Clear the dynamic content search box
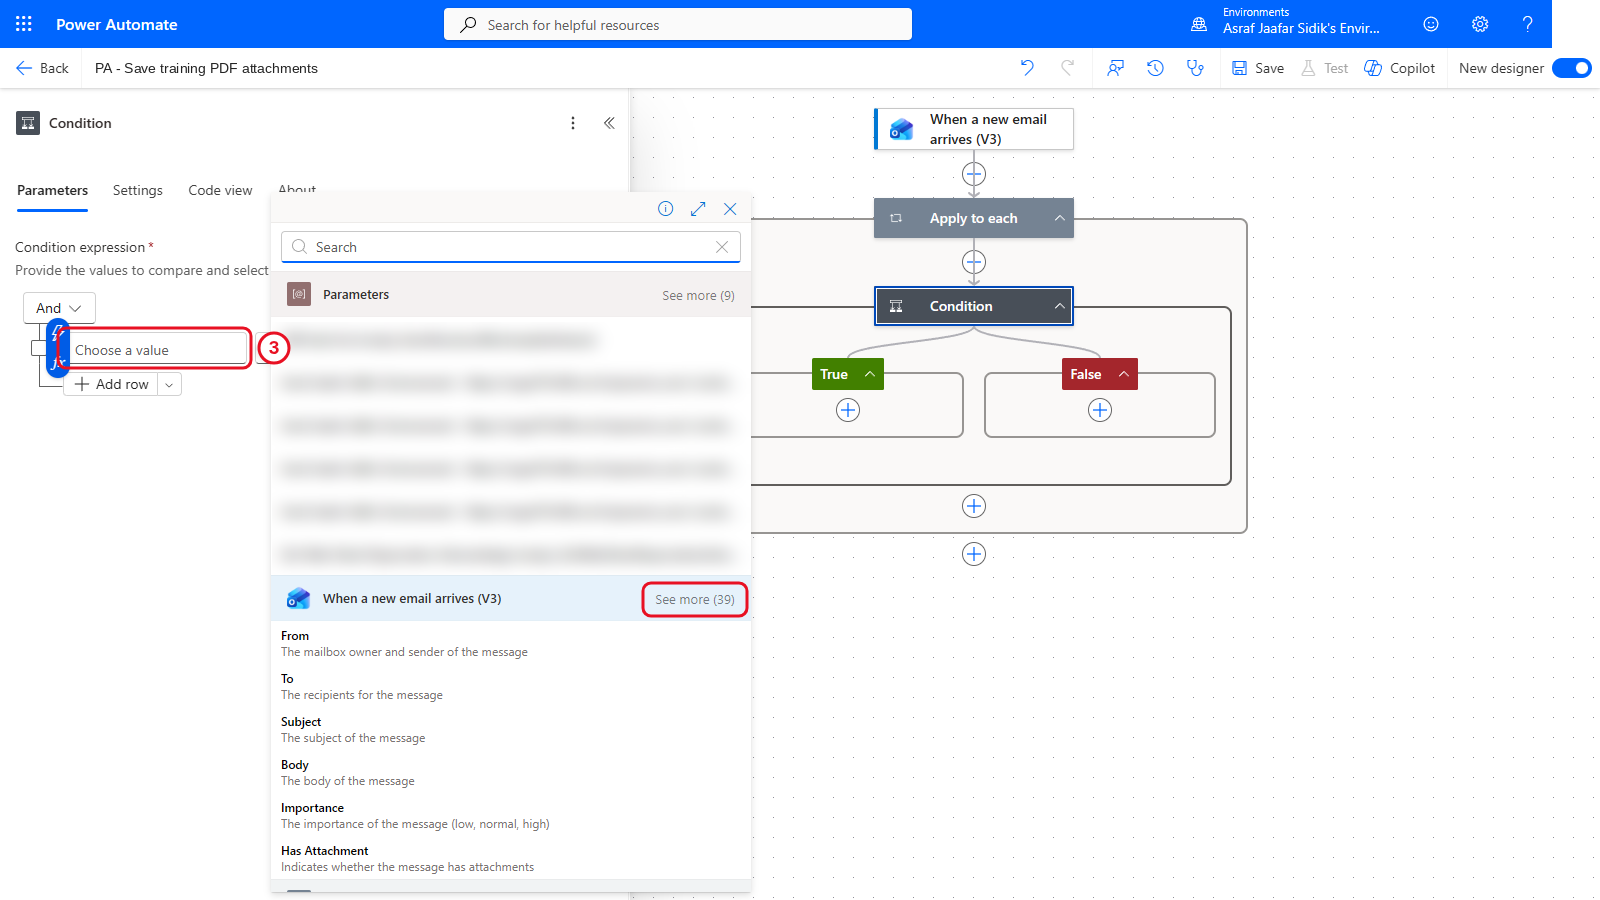This screenshot has height=900, width=1600. coord(722,247)
